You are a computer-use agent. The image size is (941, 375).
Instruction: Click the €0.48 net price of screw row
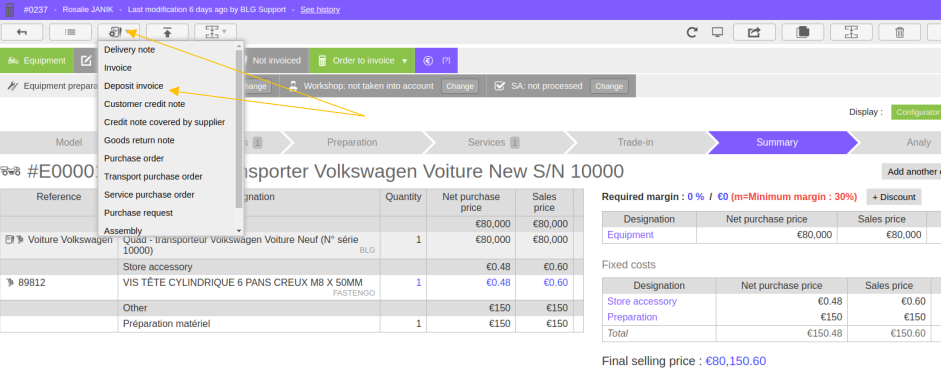click(498, 282)
